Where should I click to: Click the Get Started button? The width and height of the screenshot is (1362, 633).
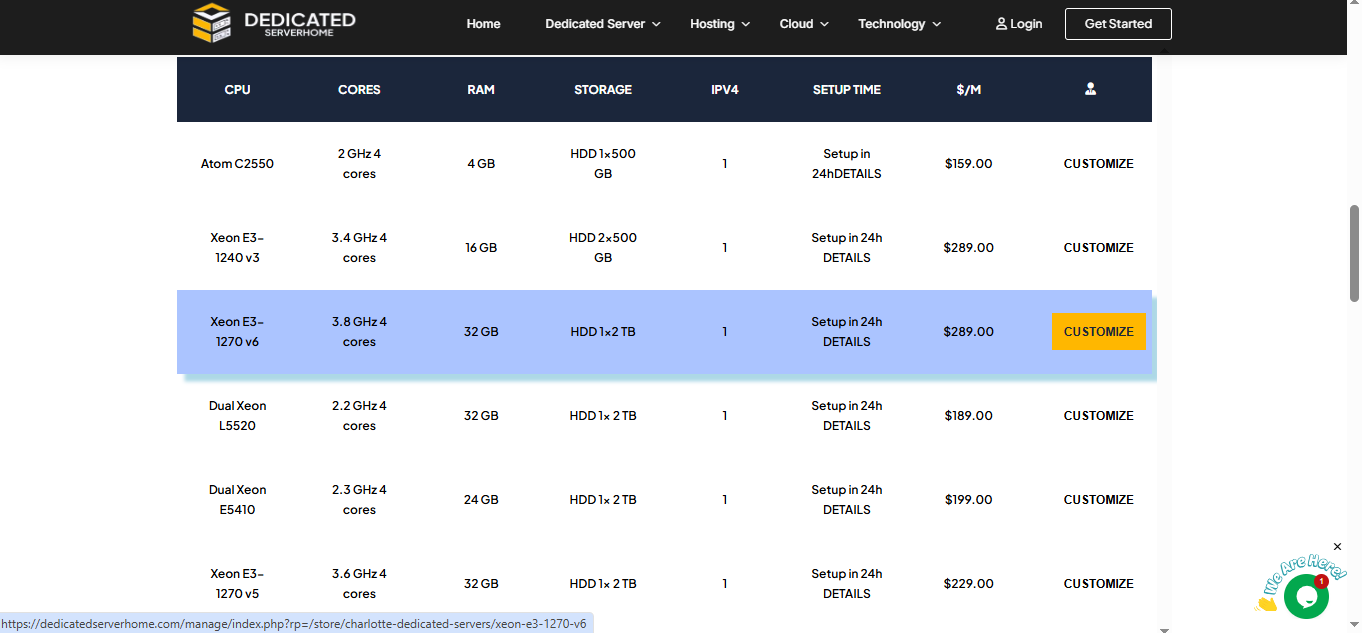click(x=1118, y=24)
